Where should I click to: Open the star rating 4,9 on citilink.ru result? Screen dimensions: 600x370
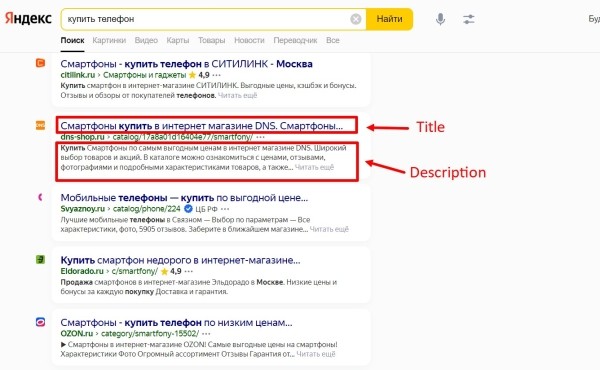point(199,75)
